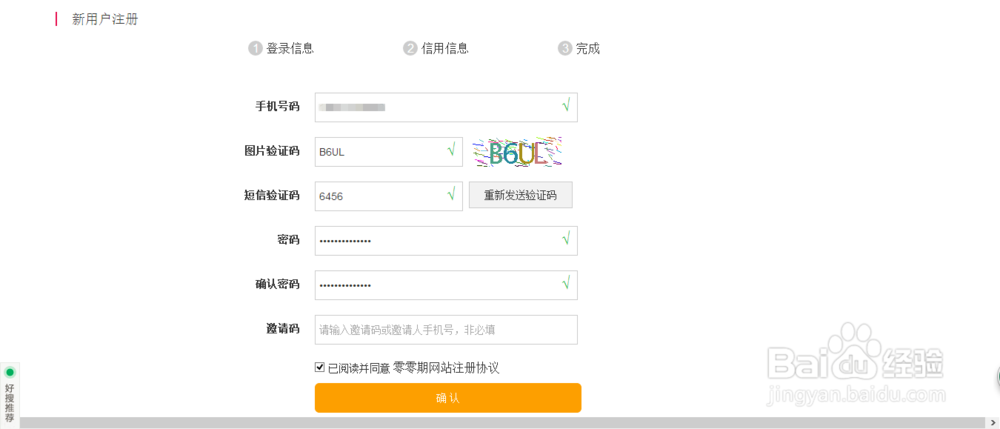The width and height of the screenshot is (1000, 429).
Task: Click the green dot 好搜推荐 sidebar icon
Action: pyautogui.click(x=10, y=372)
